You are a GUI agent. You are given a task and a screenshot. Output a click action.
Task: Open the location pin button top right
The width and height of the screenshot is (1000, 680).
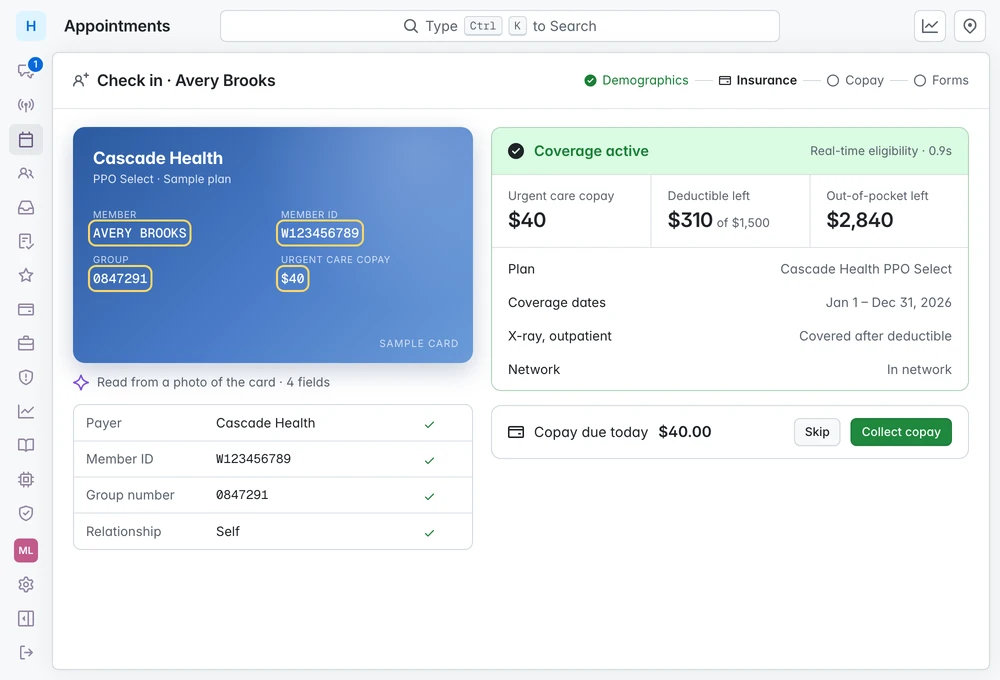970,26
